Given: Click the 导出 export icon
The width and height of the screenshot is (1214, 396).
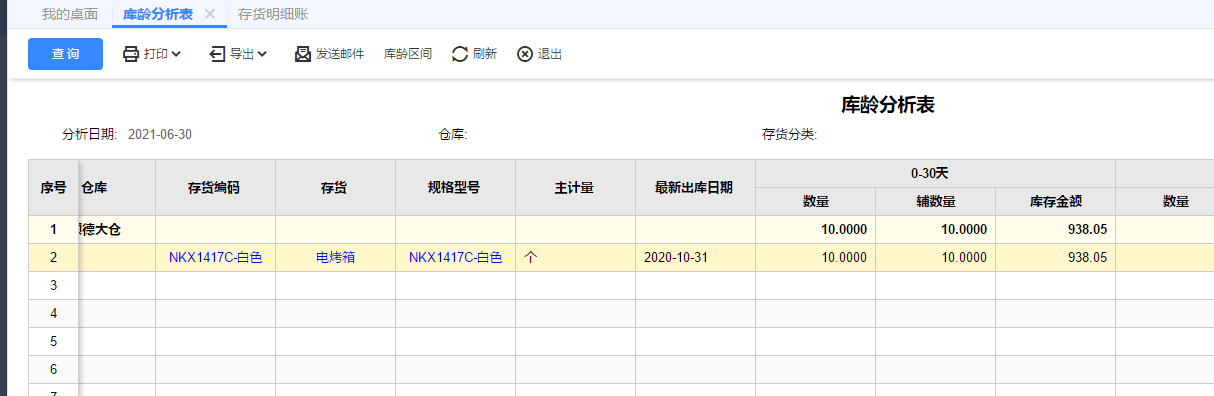Looking at the screenshot, I should tap(217, 54).
